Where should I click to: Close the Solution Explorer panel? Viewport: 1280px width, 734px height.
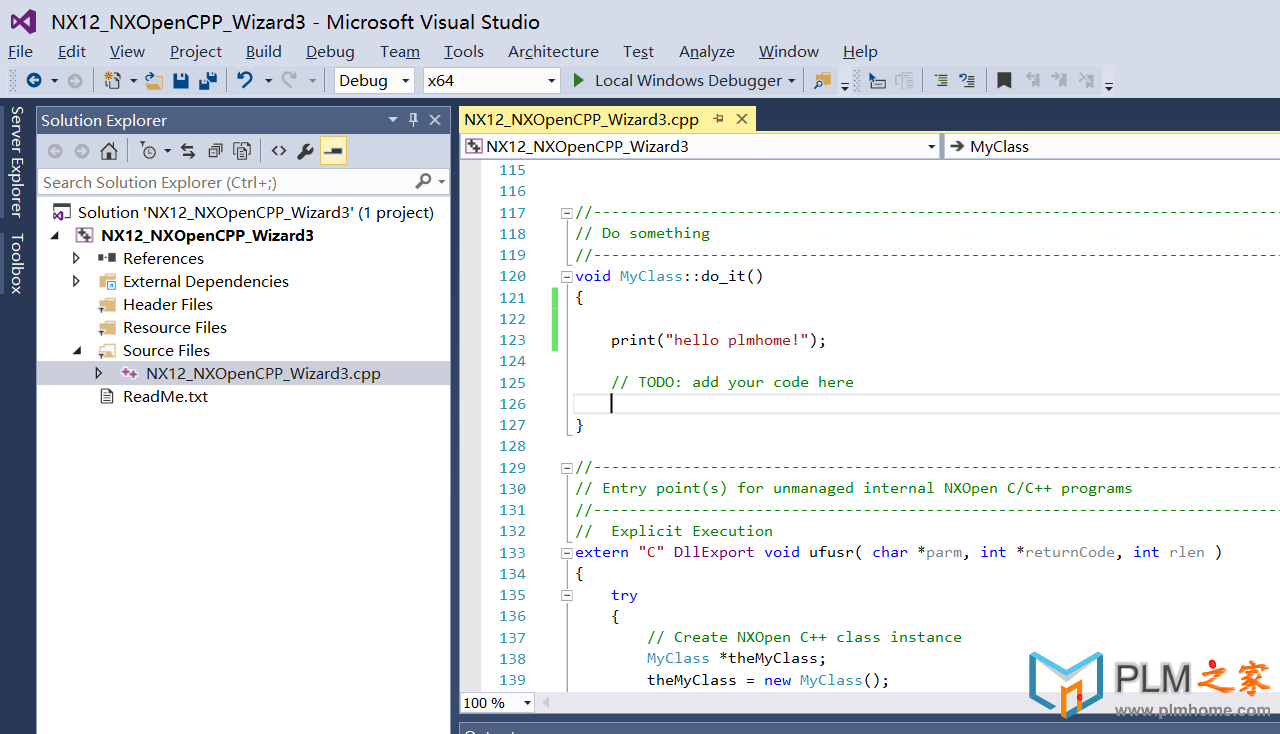click(435, 120)
